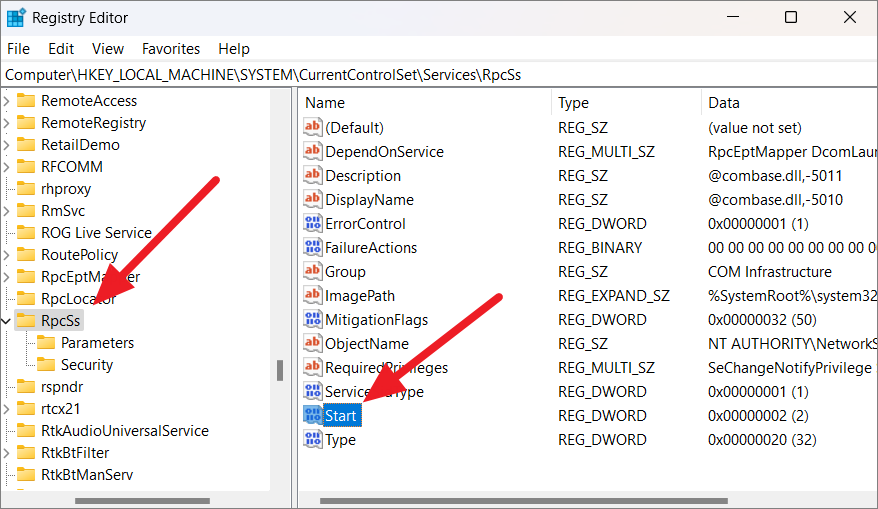
Task: Click the Start DWORD value icon
Action: 312,415
